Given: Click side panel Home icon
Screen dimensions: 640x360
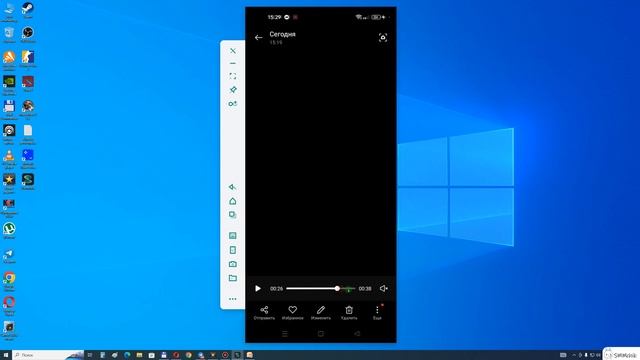Looking at the screenshot, I should click(233, 201).
